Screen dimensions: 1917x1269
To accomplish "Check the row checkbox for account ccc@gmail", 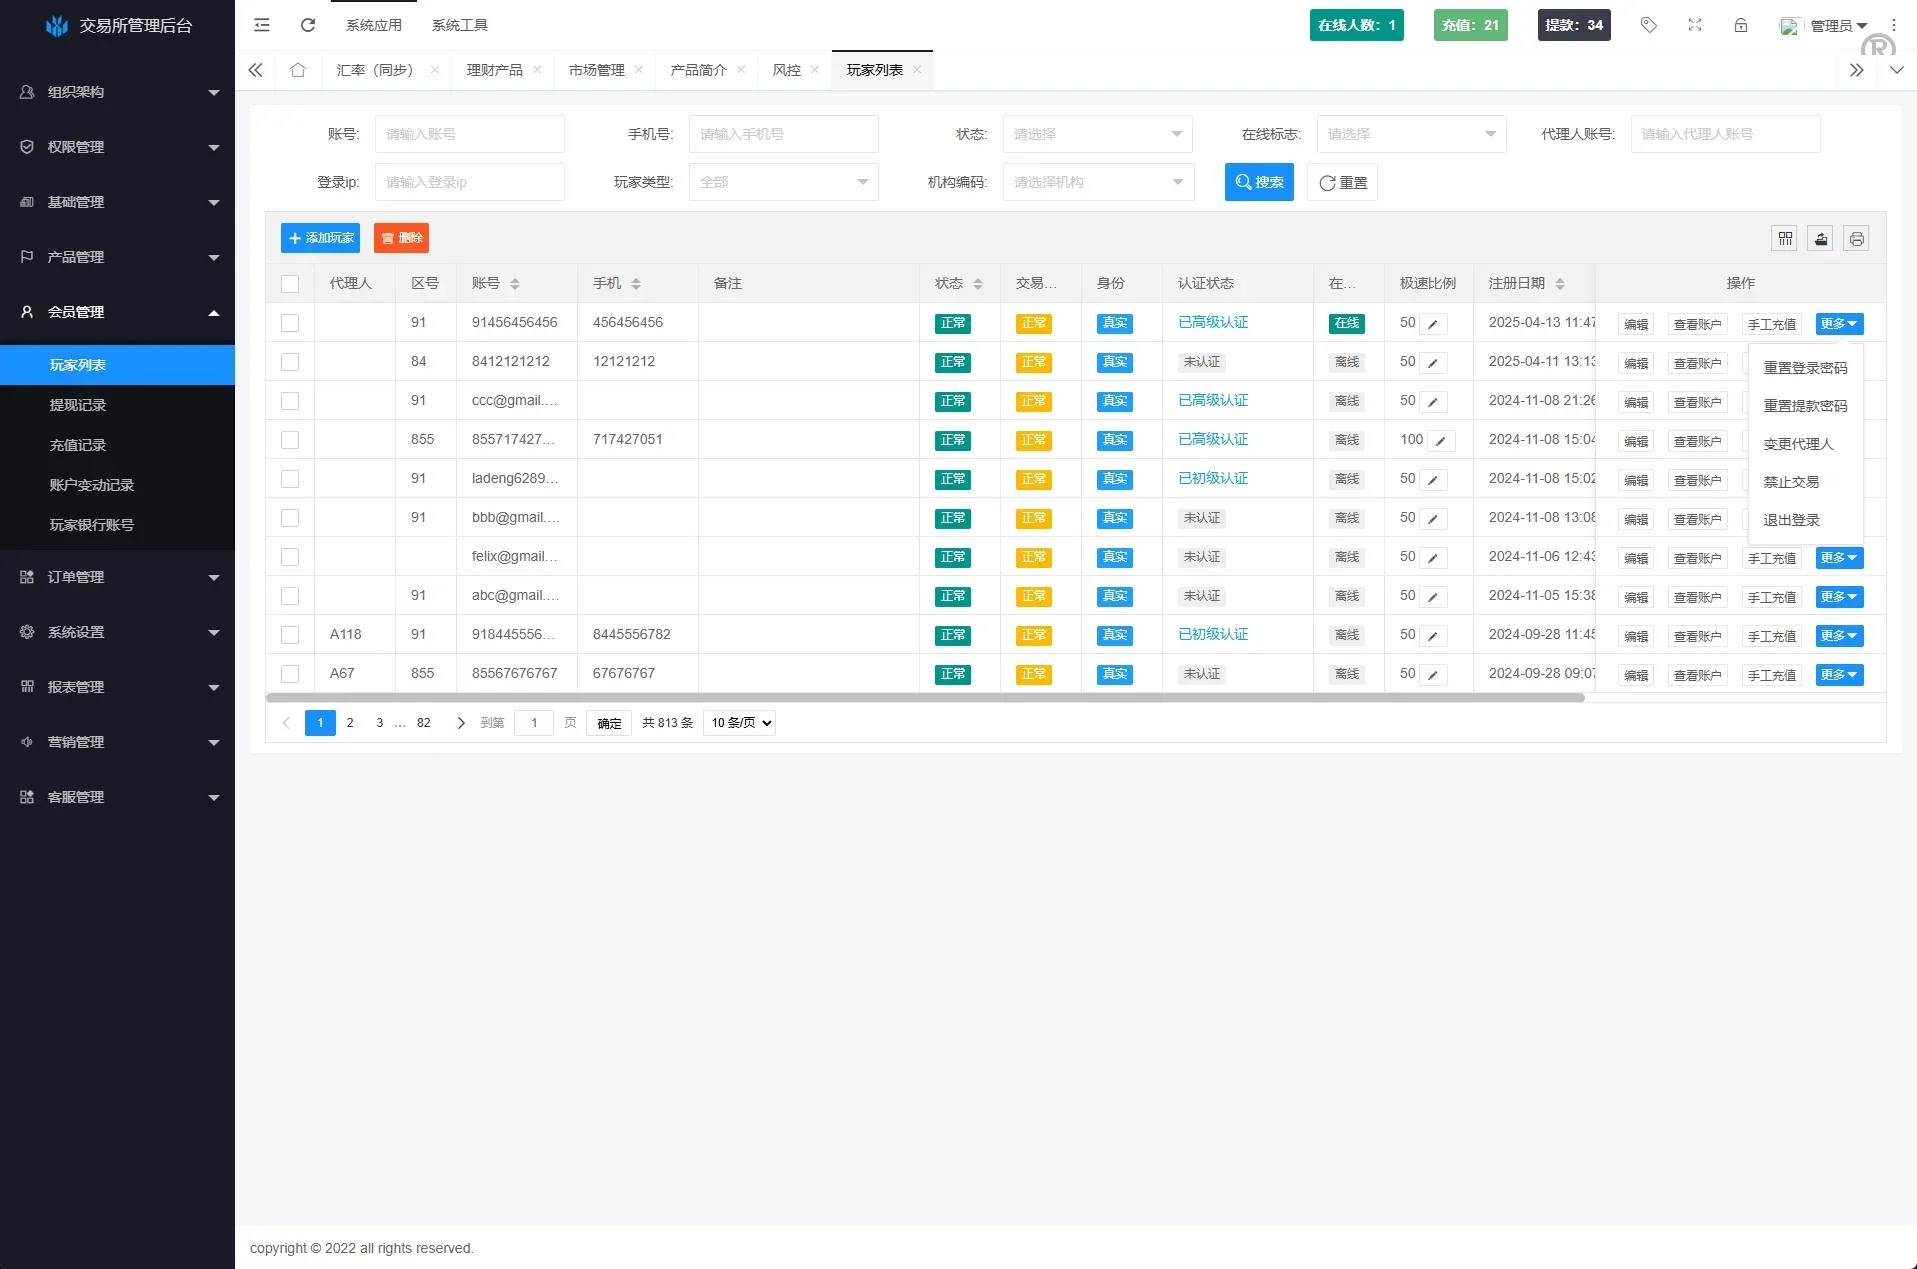I will (290, 401).
